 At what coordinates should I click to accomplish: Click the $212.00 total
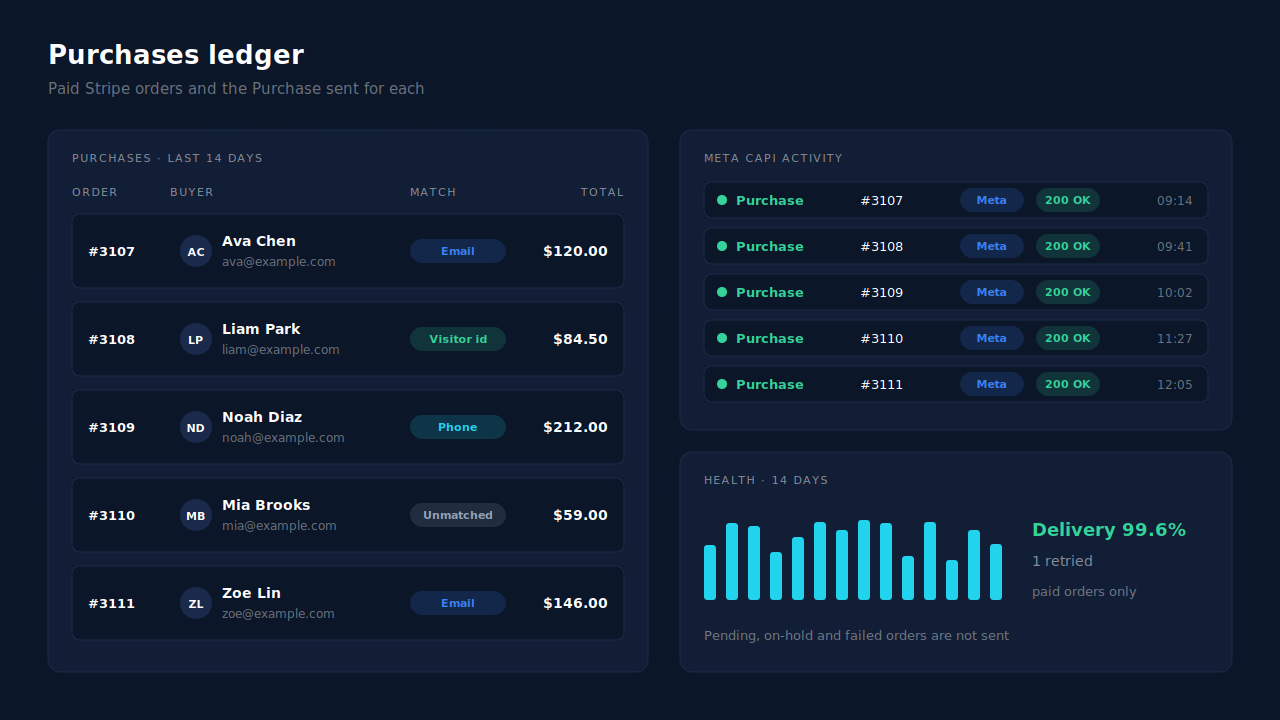[575, 427]
